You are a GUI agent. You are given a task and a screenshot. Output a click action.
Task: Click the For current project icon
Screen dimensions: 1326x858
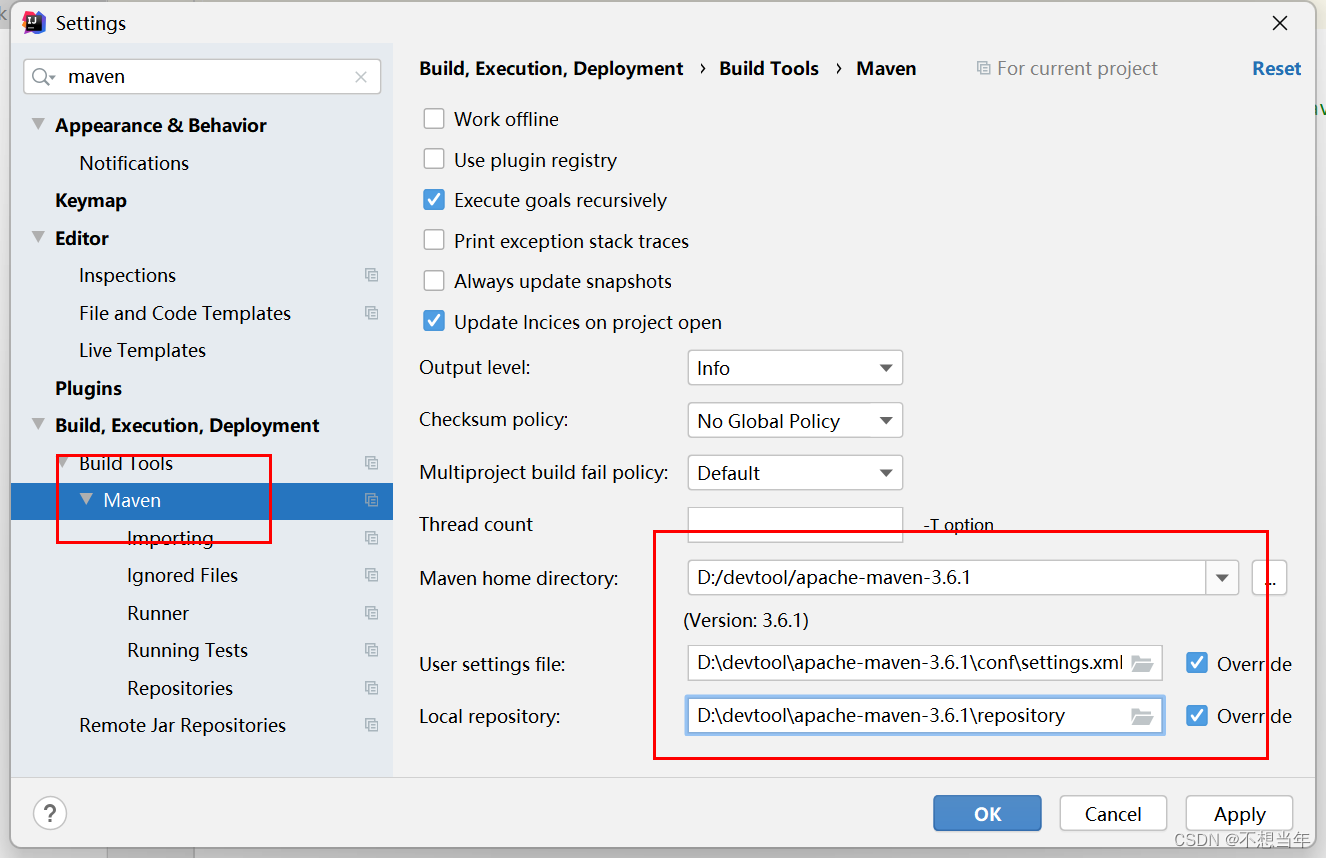[984, 69]
